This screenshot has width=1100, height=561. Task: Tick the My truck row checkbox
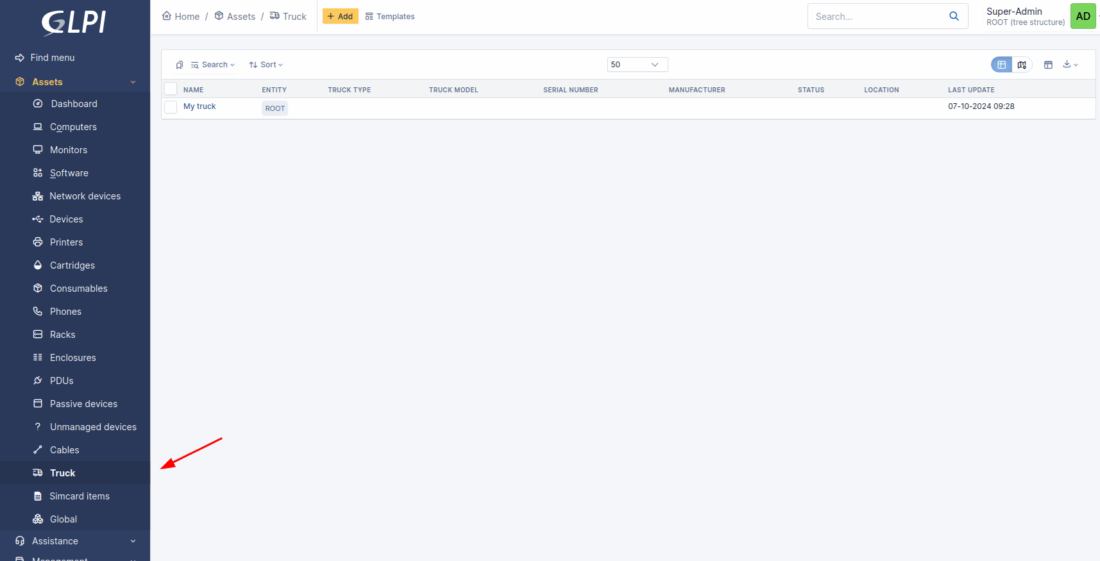coord(170,107)
